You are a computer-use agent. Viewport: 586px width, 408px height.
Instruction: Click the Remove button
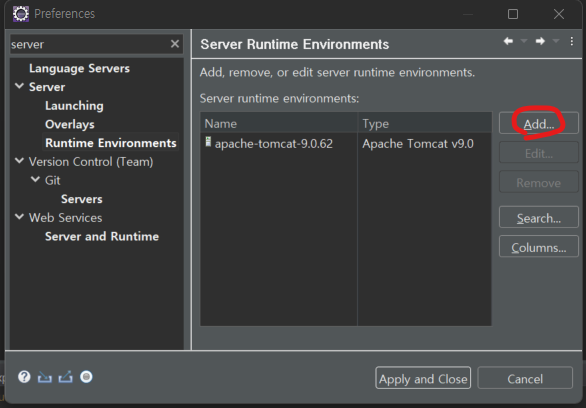539,182
